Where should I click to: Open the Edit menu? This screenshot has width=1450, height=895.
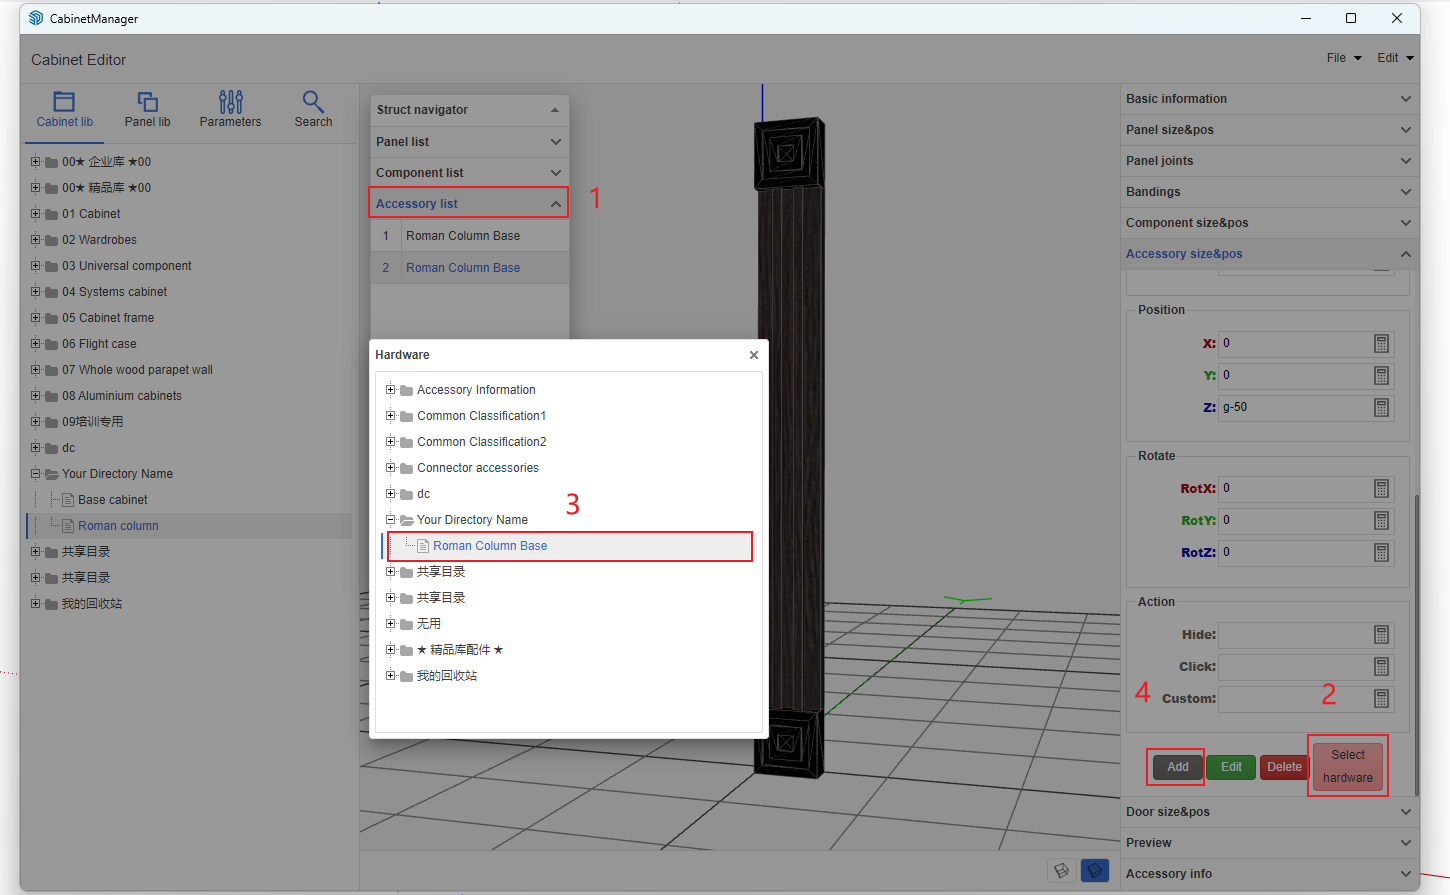1394,58
